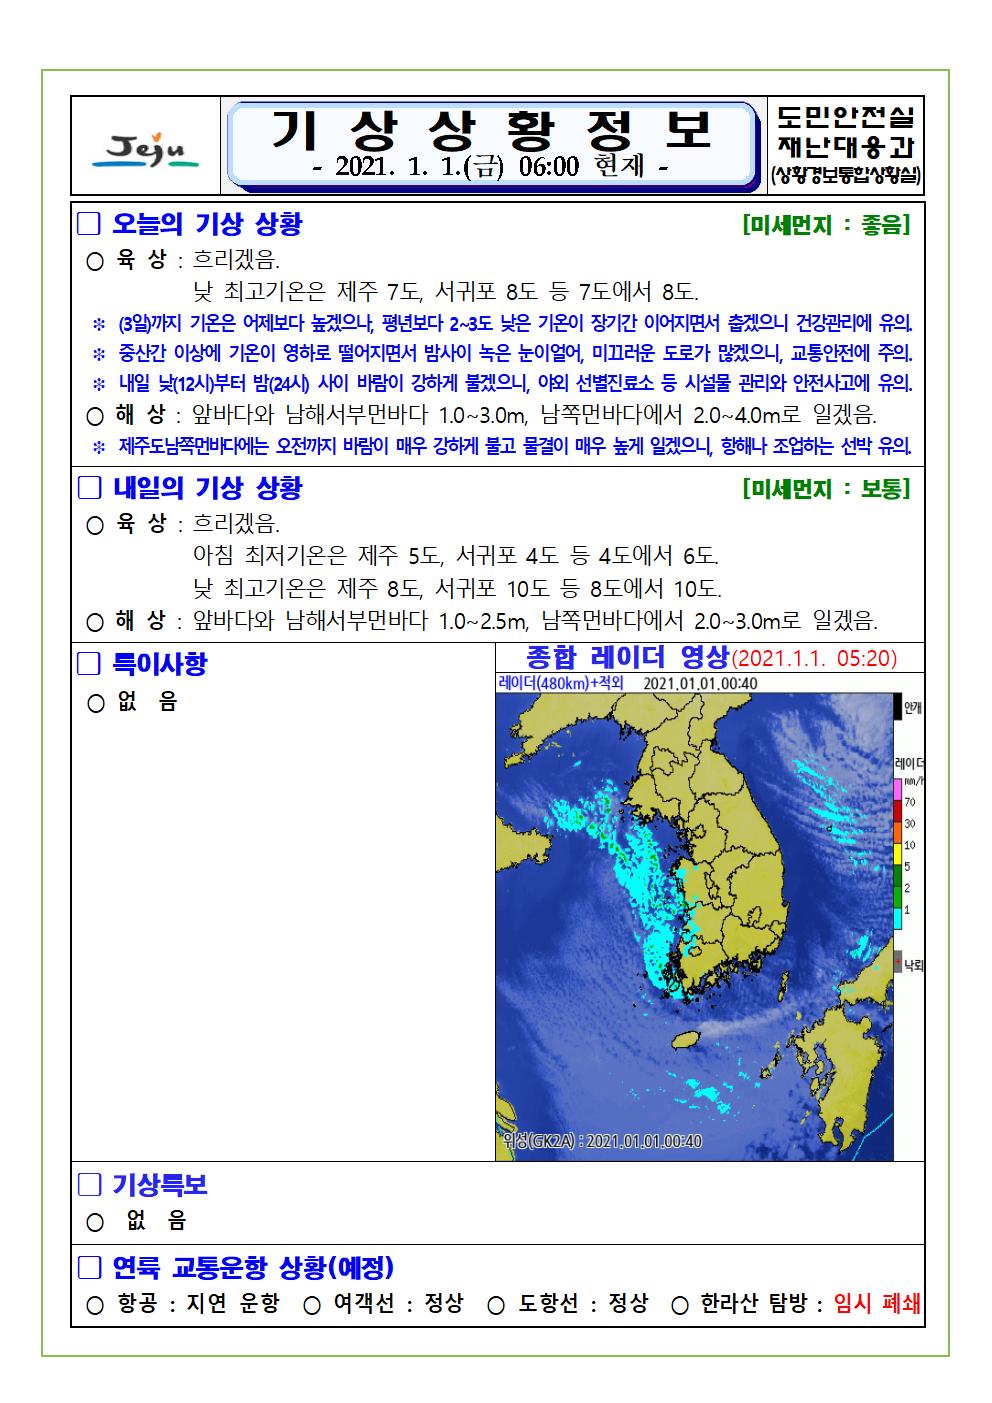
Task: Click the 기상상황정보 title banner
Action: [492, 146]
